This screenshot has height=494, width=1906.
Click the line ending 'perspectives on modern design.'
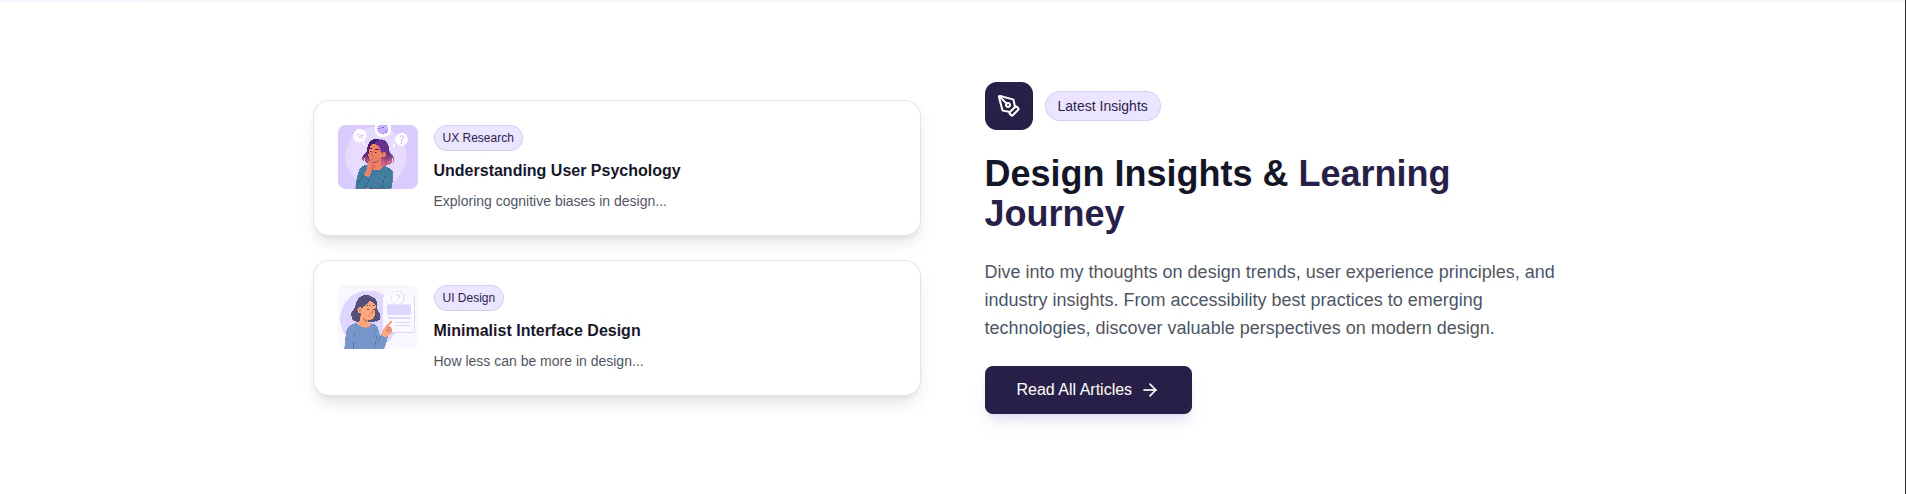coord(1239,328)
